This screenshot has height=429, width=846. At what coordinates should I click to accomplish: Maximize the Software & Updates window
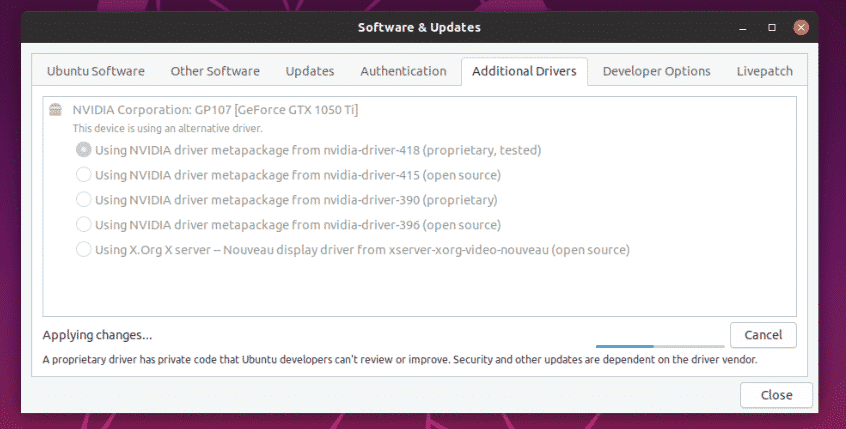(772, 28)
